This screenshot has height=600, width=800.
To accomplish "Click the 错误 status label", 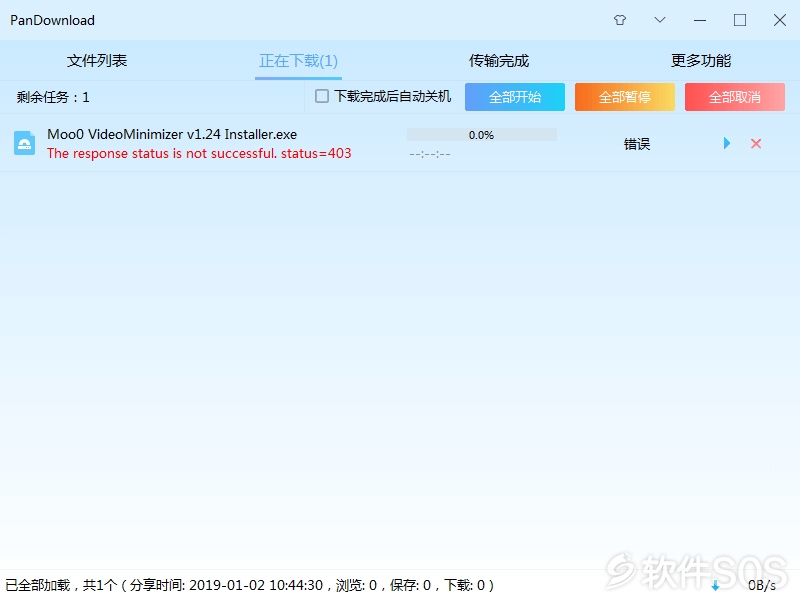I will tap(637, 144).
